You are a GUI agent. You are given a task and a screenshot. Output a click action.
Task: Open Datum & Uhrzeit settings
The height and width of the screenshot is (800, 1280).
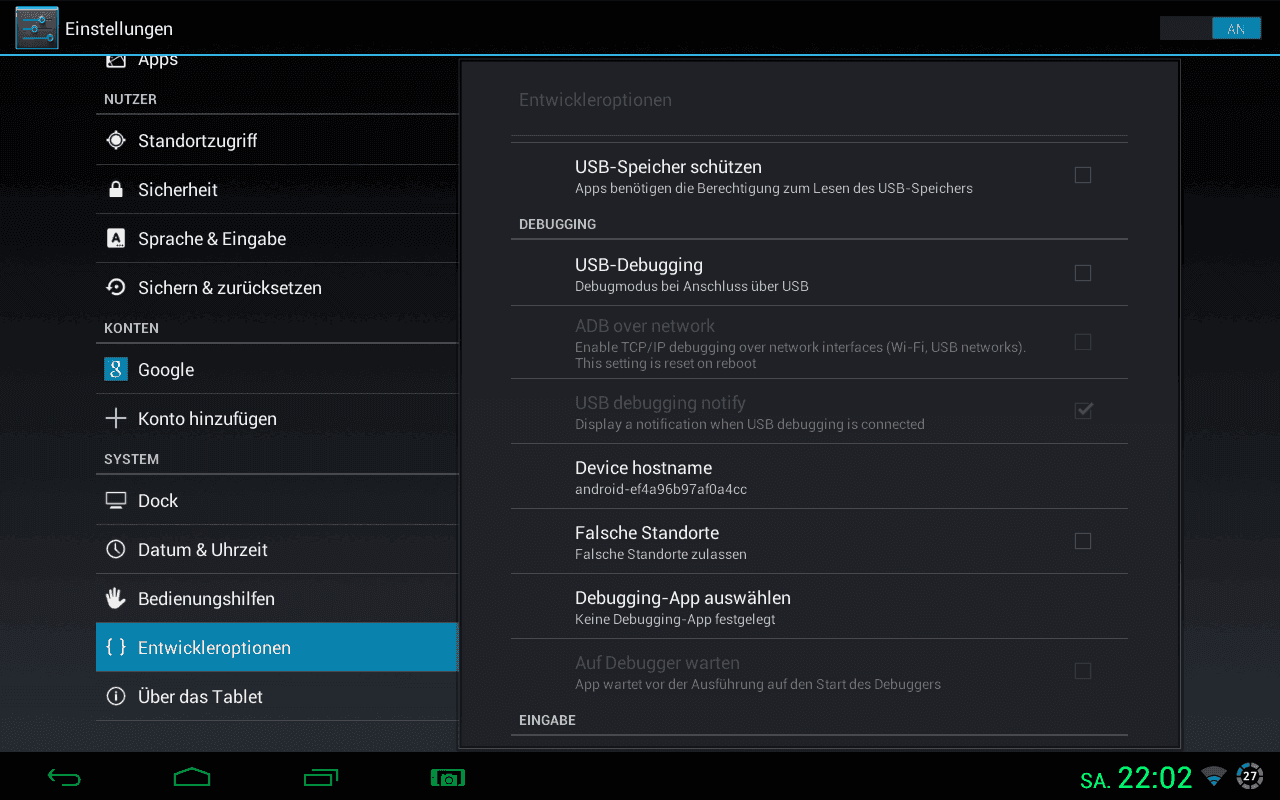277,549
